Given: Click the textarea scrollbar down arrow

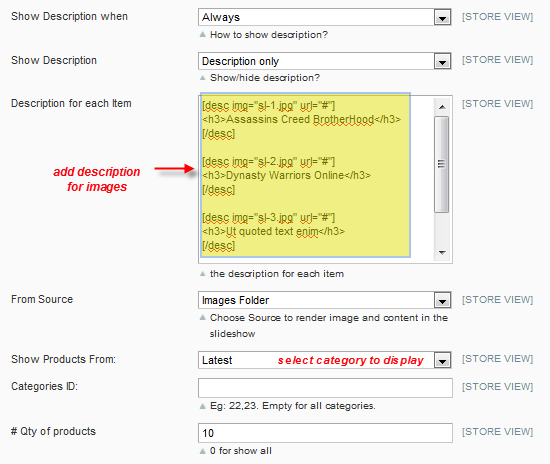Looking at the screenshot, I should click(442, 253).
